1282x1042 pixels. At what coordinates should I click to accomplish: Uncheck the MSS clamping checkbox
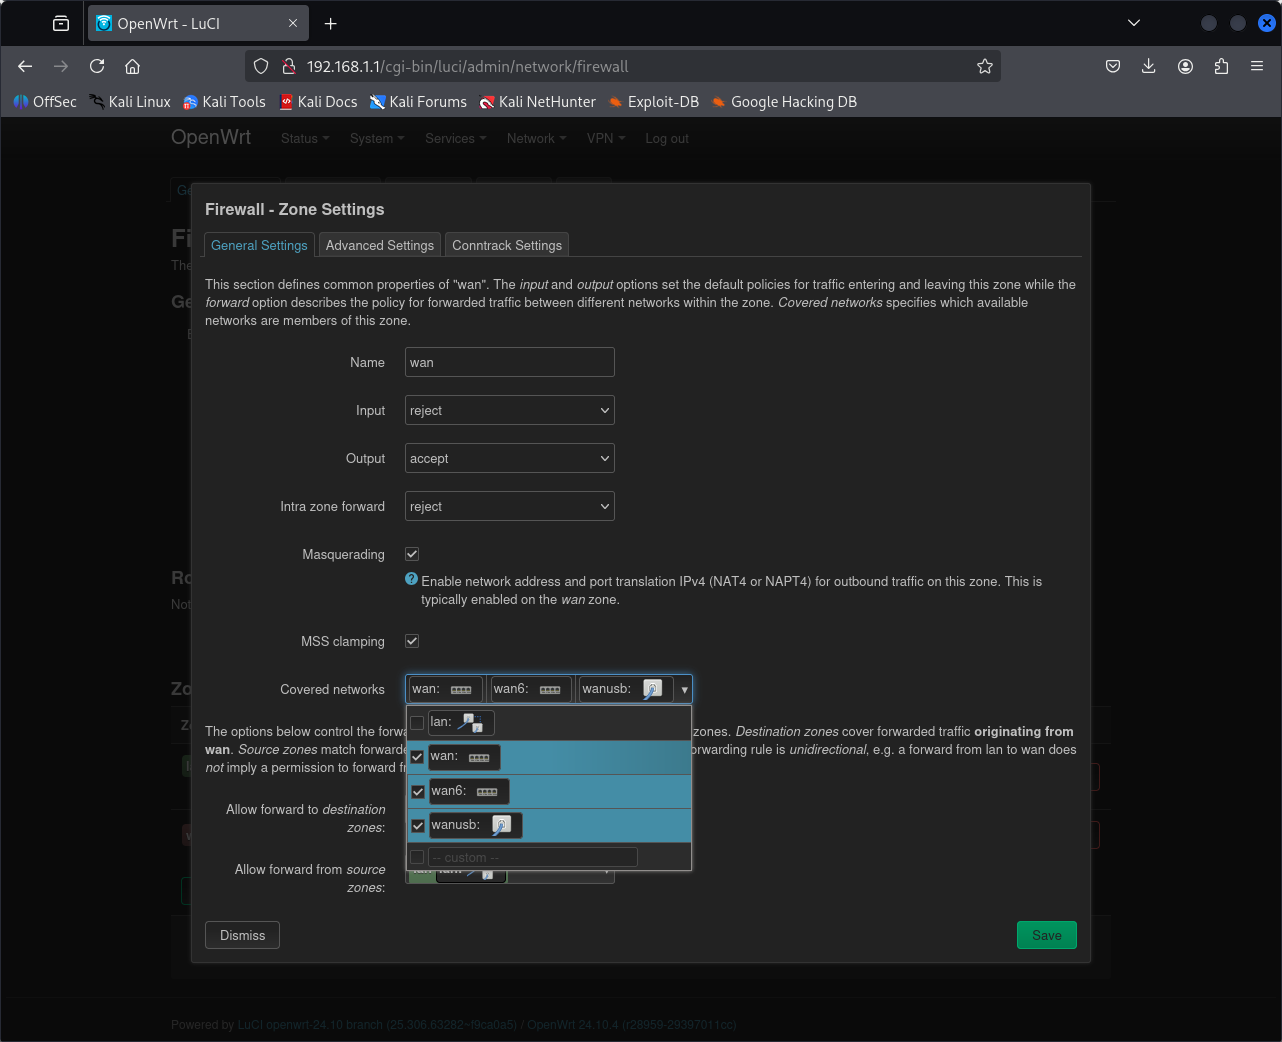tap(412, 641)
